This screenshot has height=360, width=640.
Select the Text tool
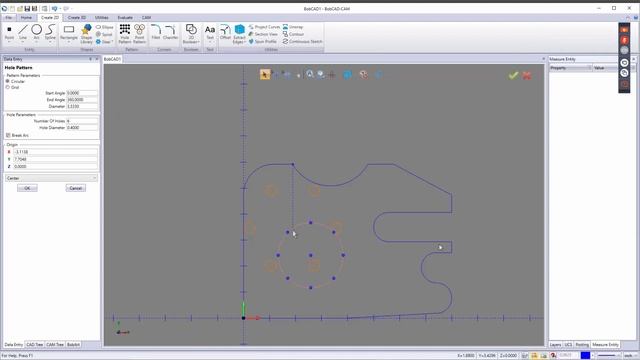pyautogui.click(x=210, y=32)
